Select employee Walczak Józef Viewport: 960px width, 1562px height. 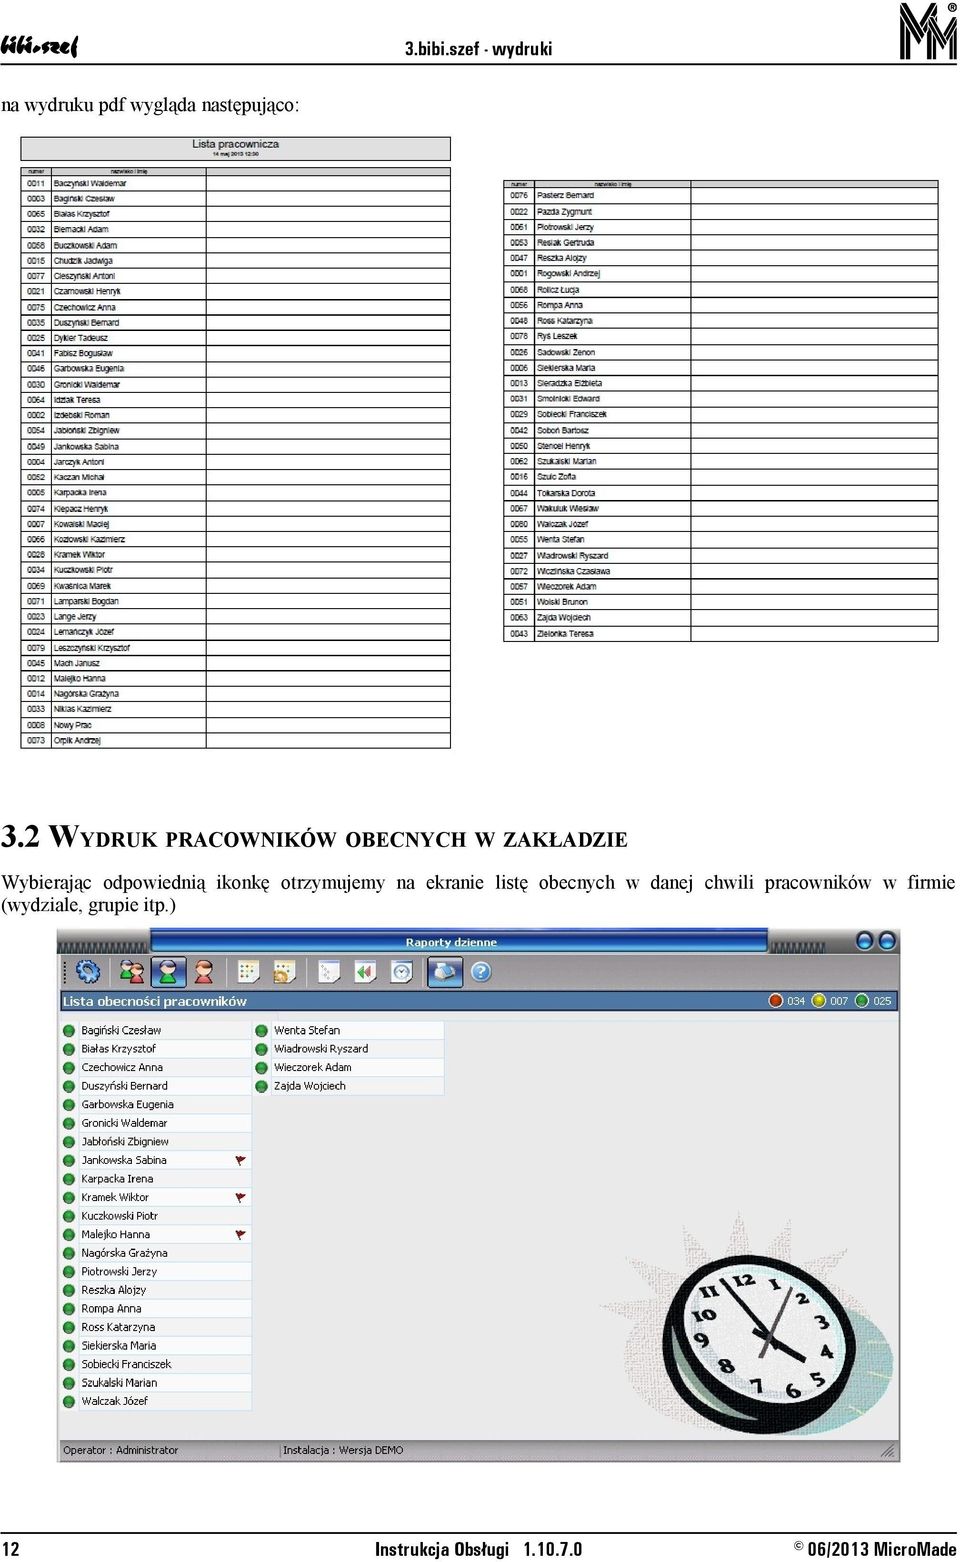click(x=115, y=1401)
